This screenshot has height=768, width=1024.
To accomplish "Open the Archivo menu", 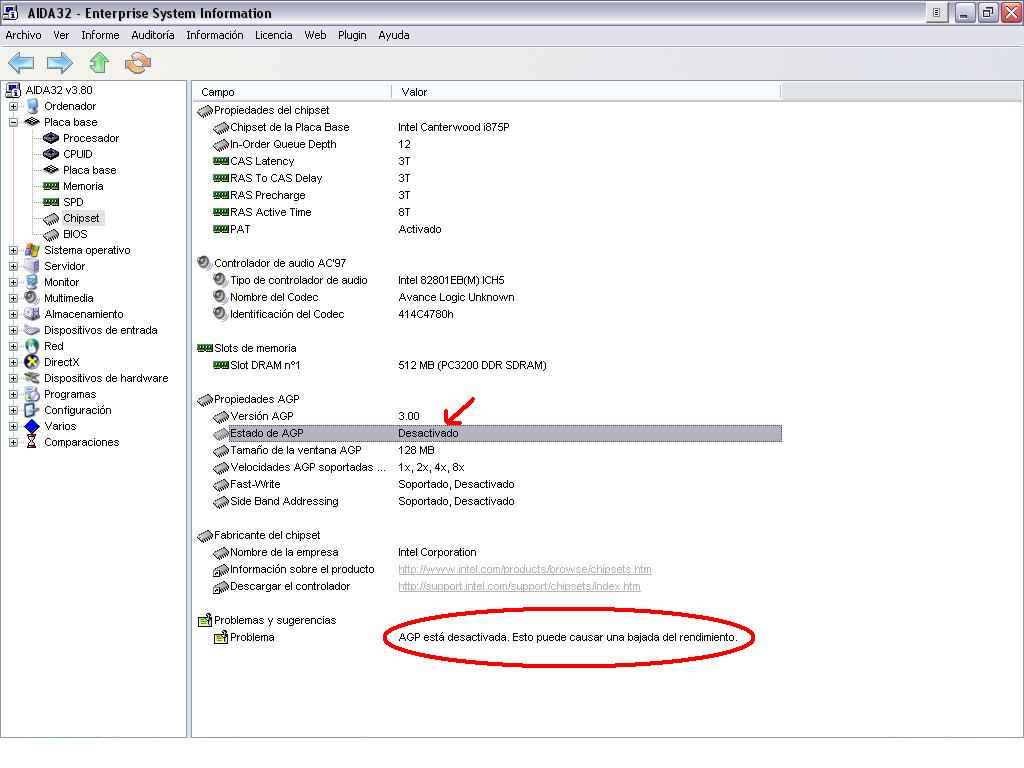I will click(24, 35).
